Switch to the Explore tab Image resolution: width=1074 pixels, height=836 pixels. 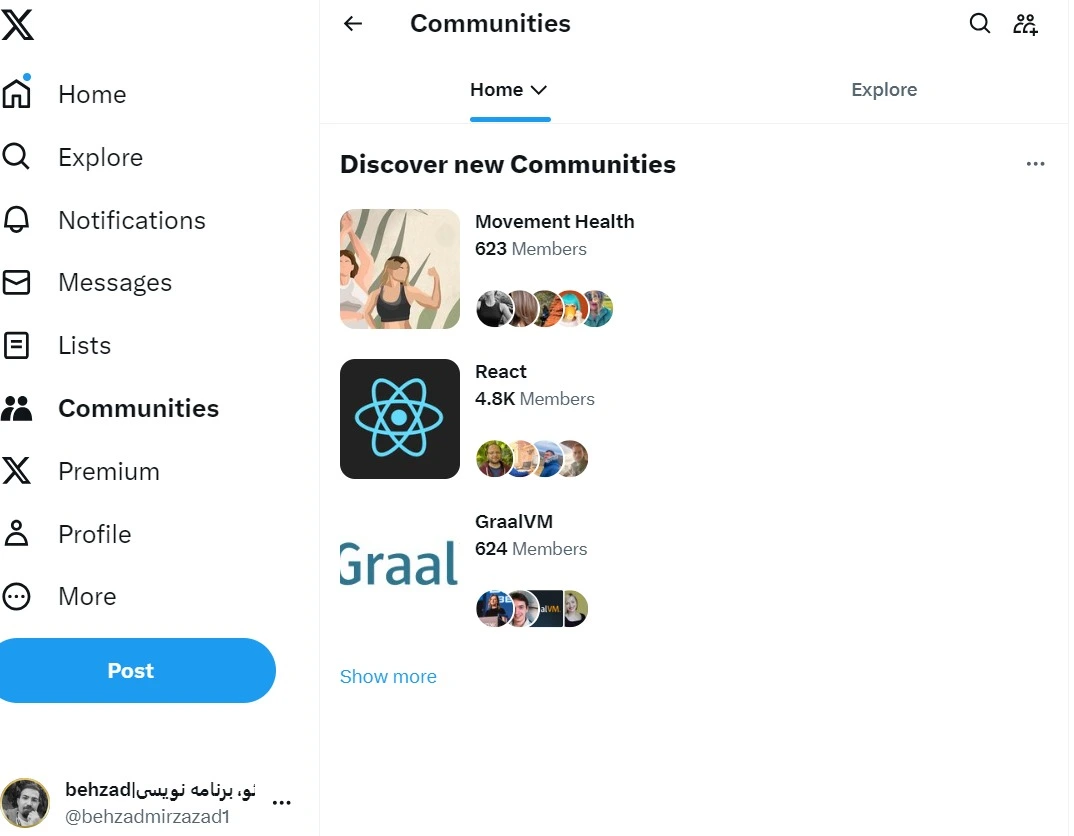(x=884, y=89)
